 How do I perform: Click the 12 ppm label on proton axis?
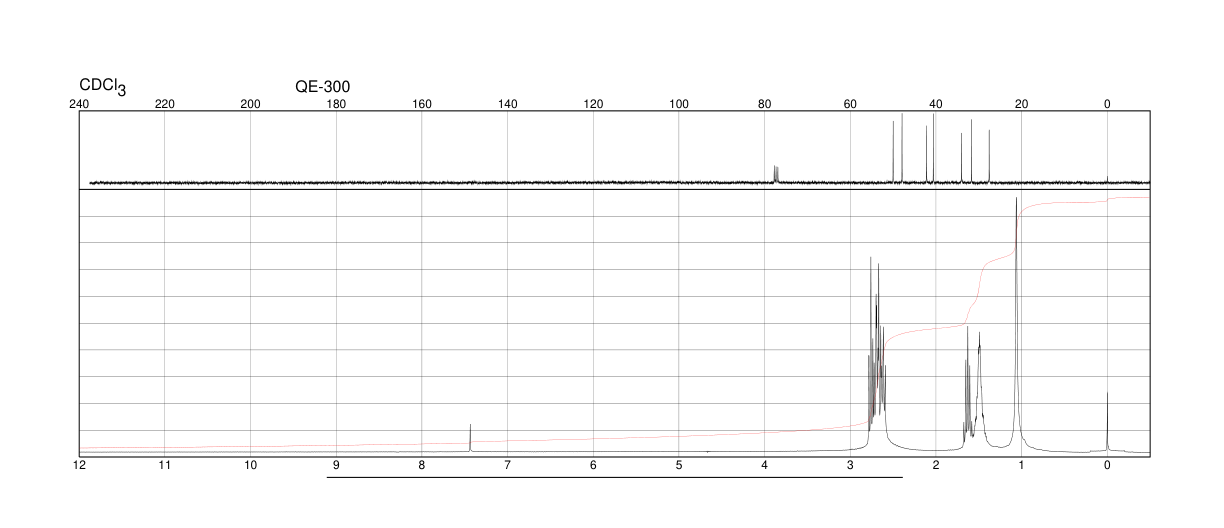pyautogui.click(x=79, y=465)
